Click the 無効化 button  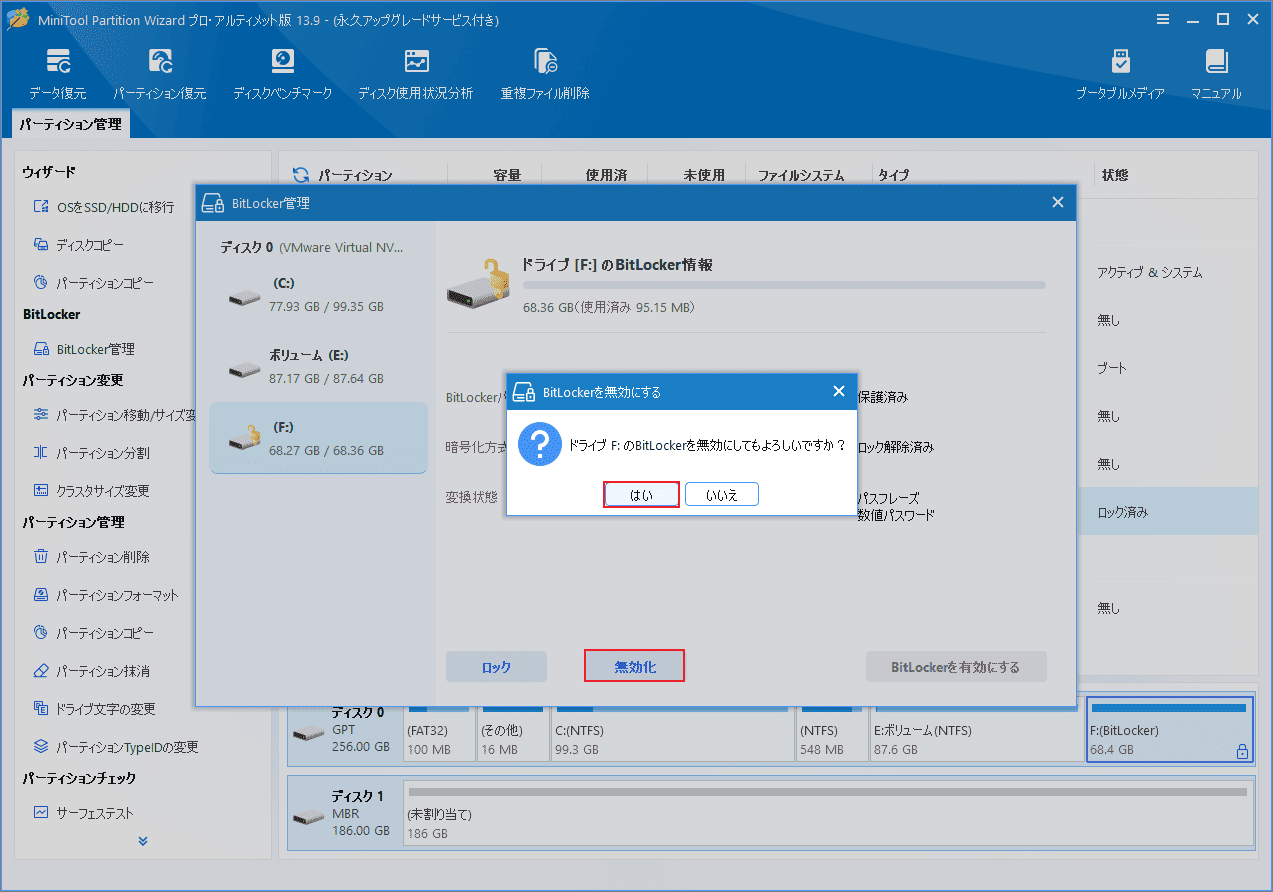pos(635,667)
